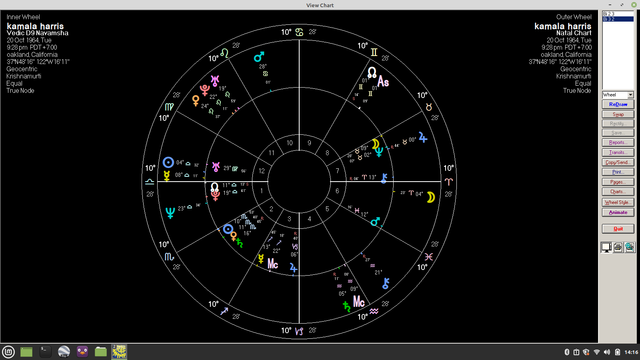Viewport: 640px width, 360px height.
Task: Click house number 1 in the inner ring
Action: coord(262,191)
